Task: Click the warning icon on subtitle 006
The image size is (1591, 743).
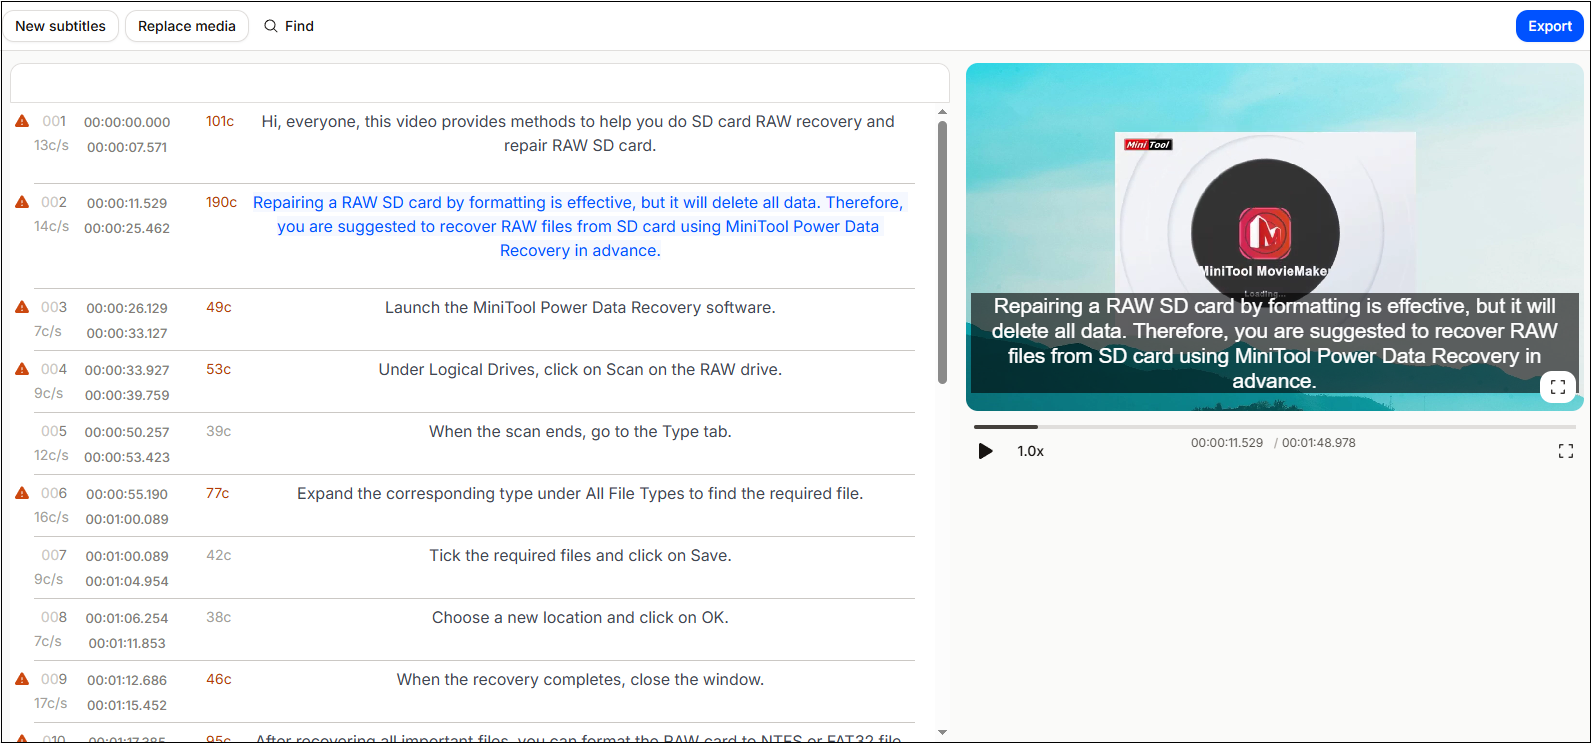Action: [22, 493]
